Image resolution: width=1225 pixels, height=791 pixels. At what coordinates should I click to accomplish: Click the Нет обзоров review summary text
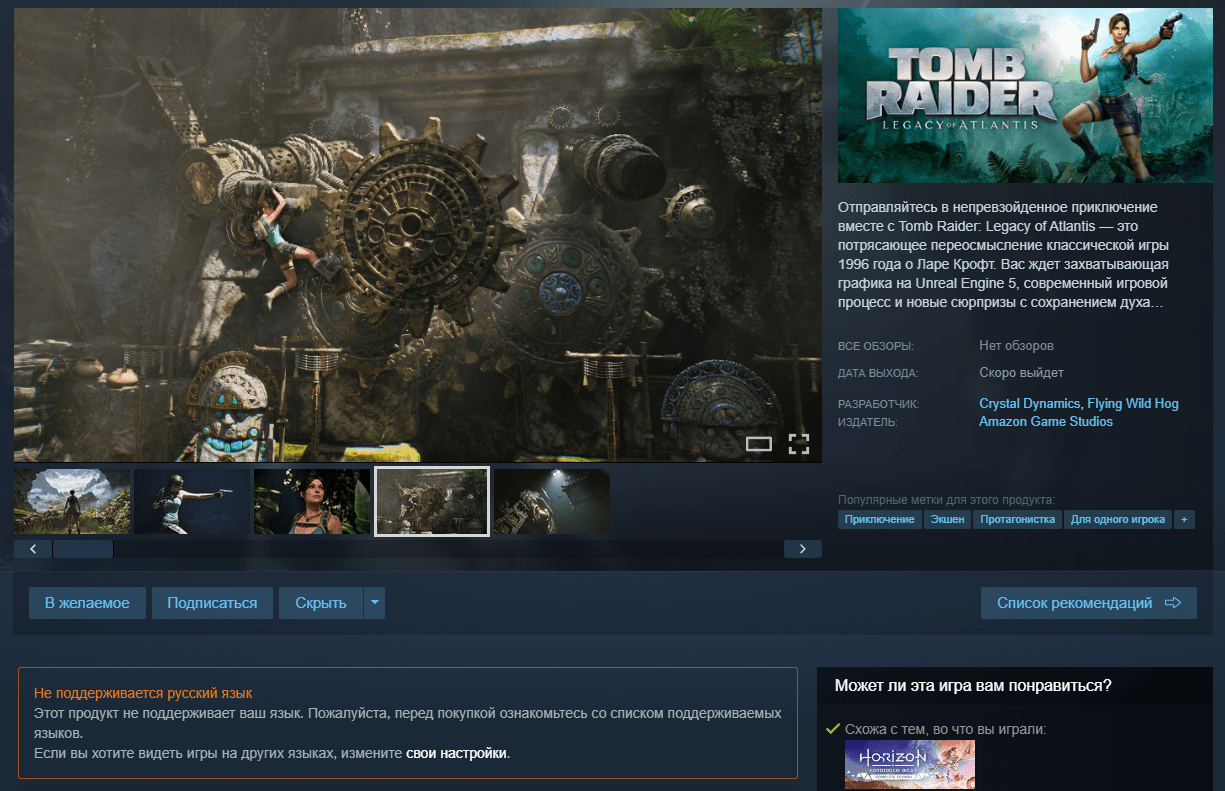pyautogui.click(x=1016, y=346)
